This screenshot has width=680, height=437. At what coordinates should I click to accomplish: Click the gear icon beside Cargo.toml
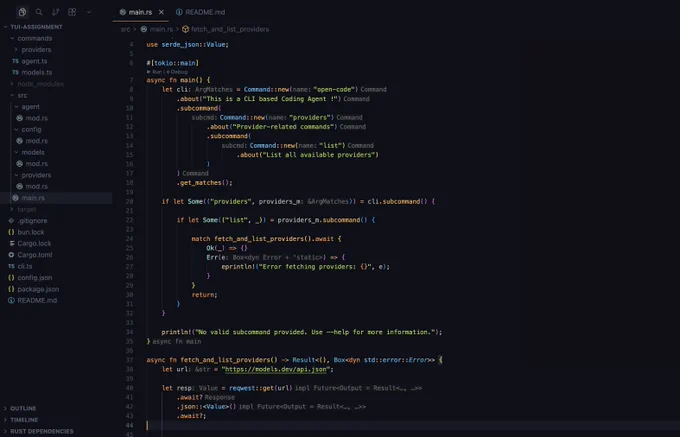11,255
